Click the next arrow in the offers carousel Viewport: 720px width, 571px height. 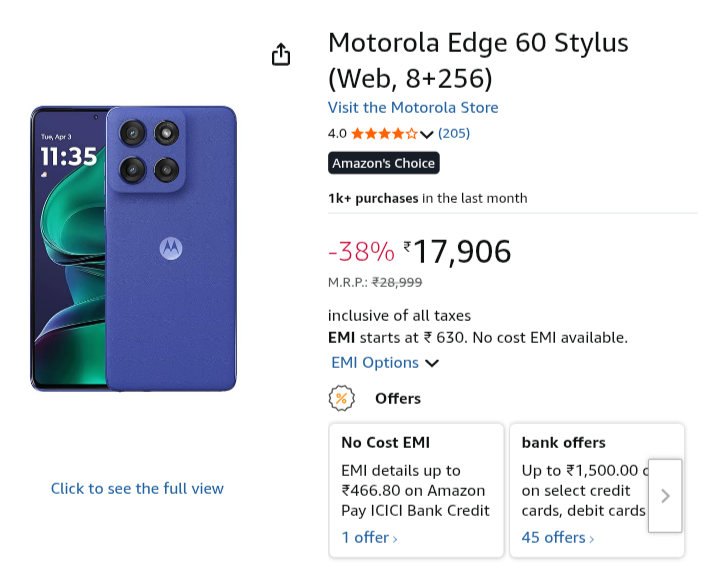click(665, 495)
